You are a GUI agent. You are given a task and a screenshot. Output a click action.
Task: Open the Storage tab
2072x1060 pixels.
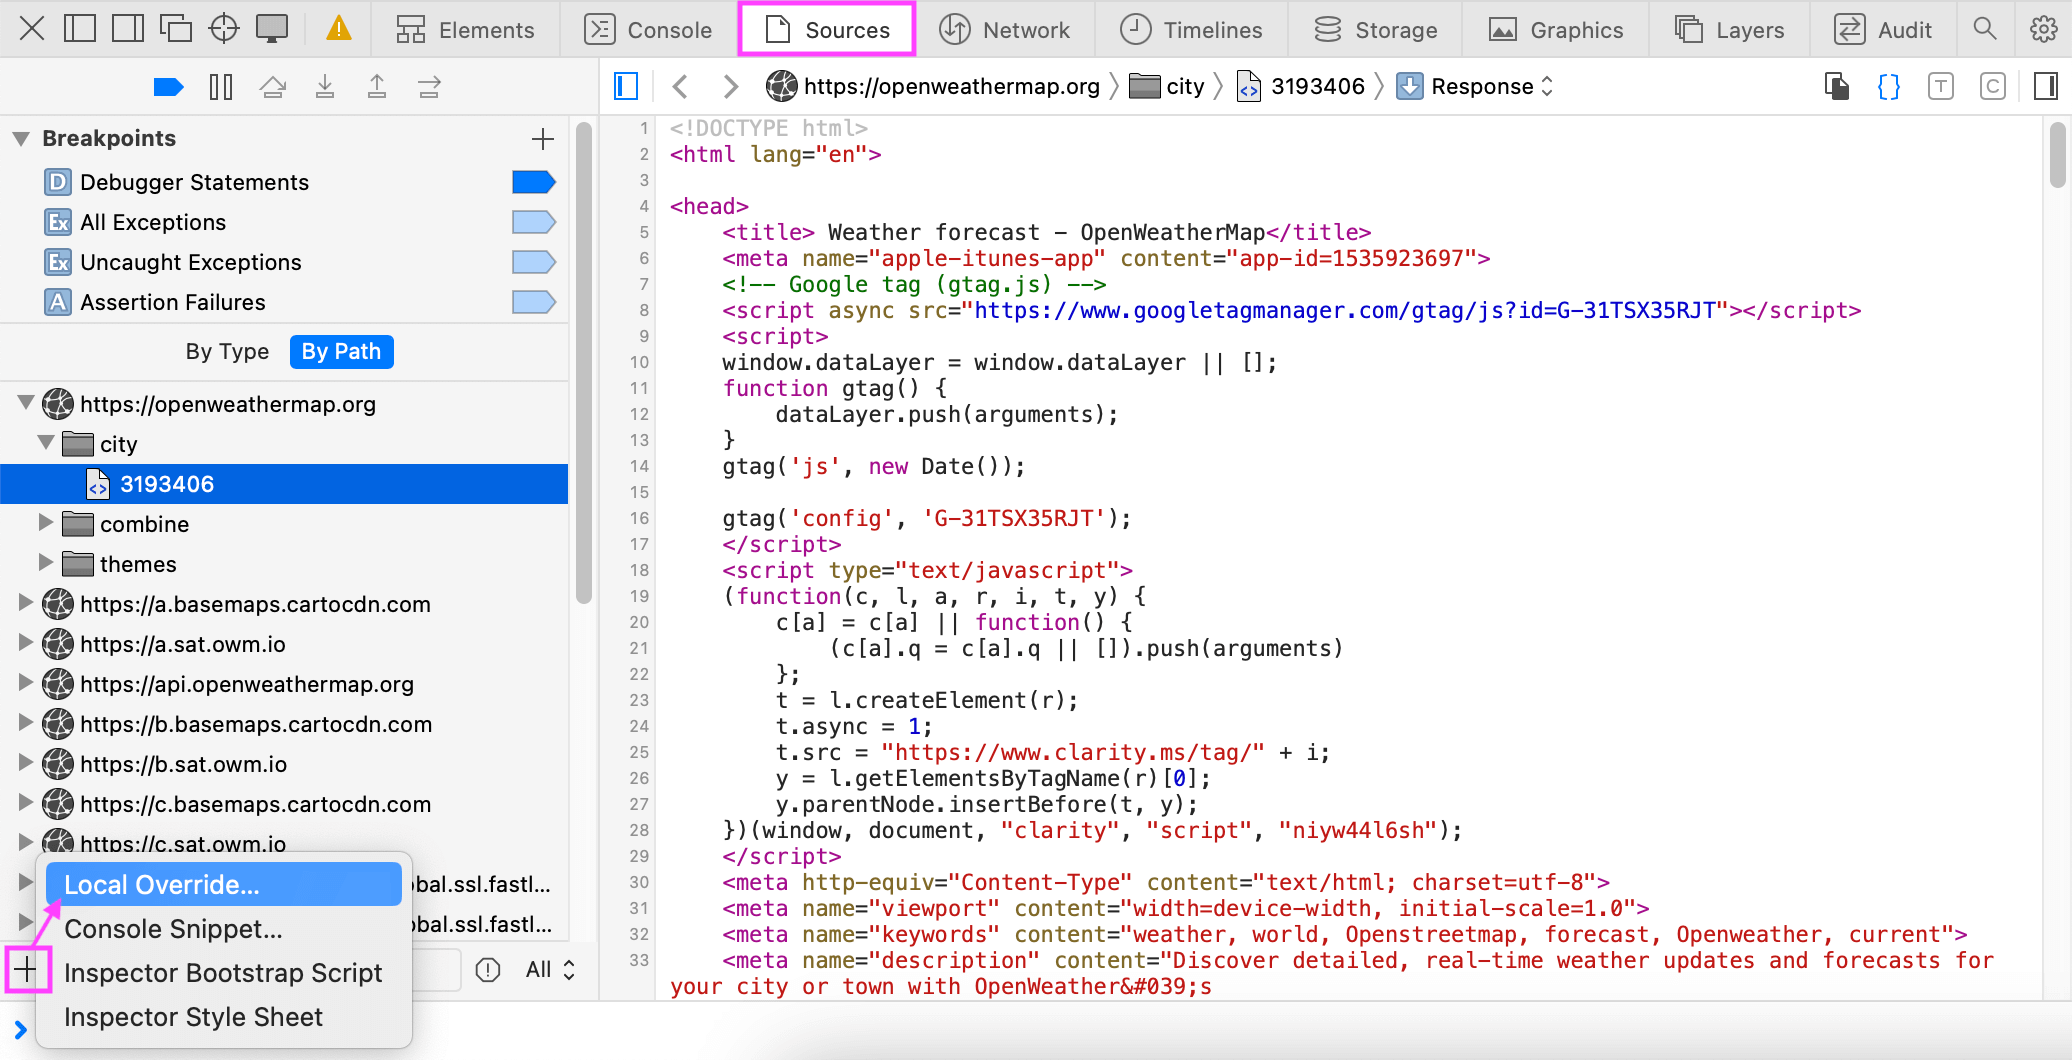click(1376, 30)
